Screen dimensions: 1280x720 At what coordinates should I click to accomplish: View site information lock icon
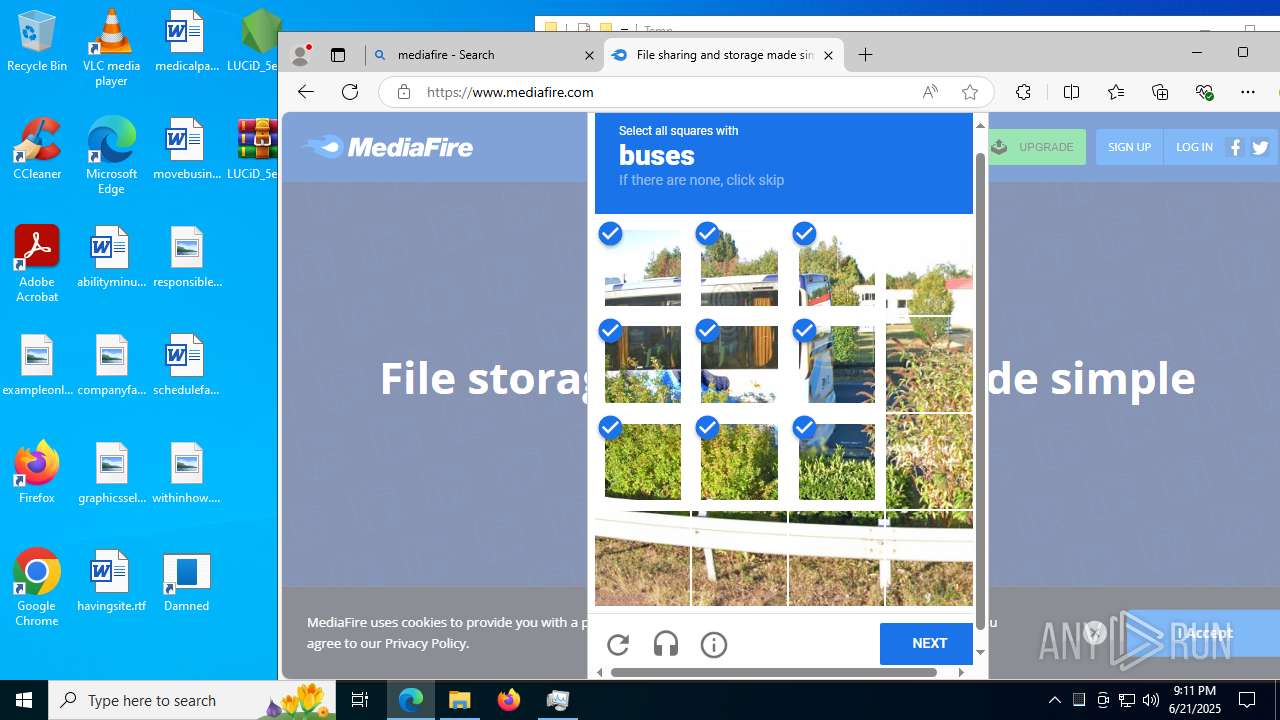404,92
